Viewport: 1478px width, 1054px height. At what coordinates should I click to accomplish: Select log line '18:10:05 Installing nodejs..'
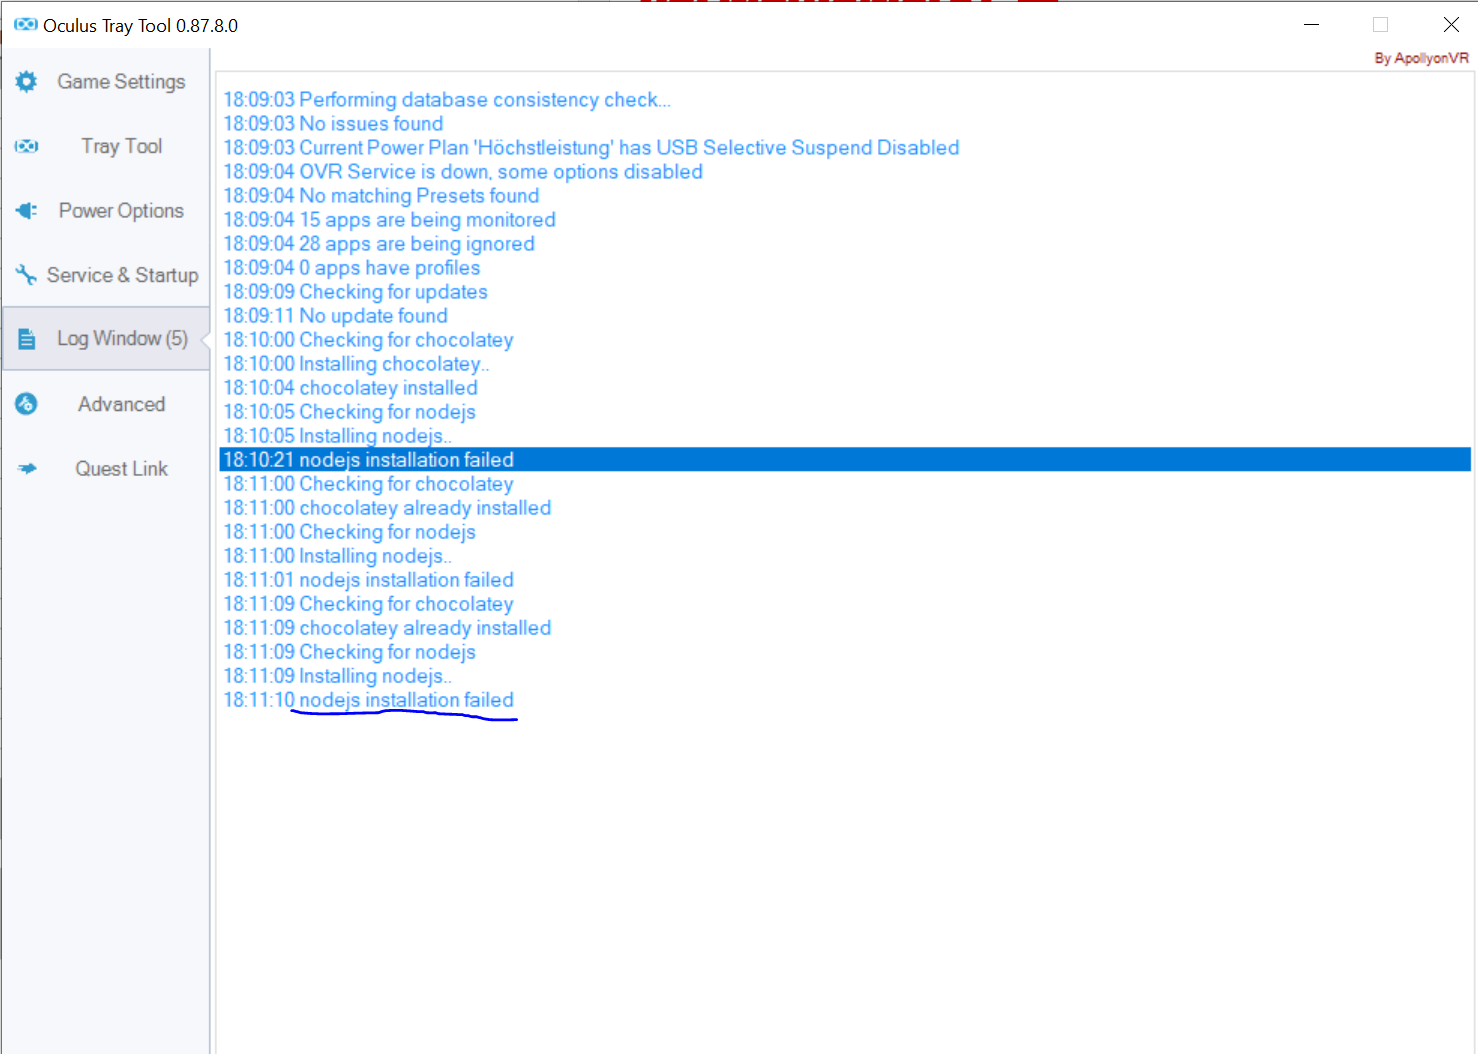337,436
